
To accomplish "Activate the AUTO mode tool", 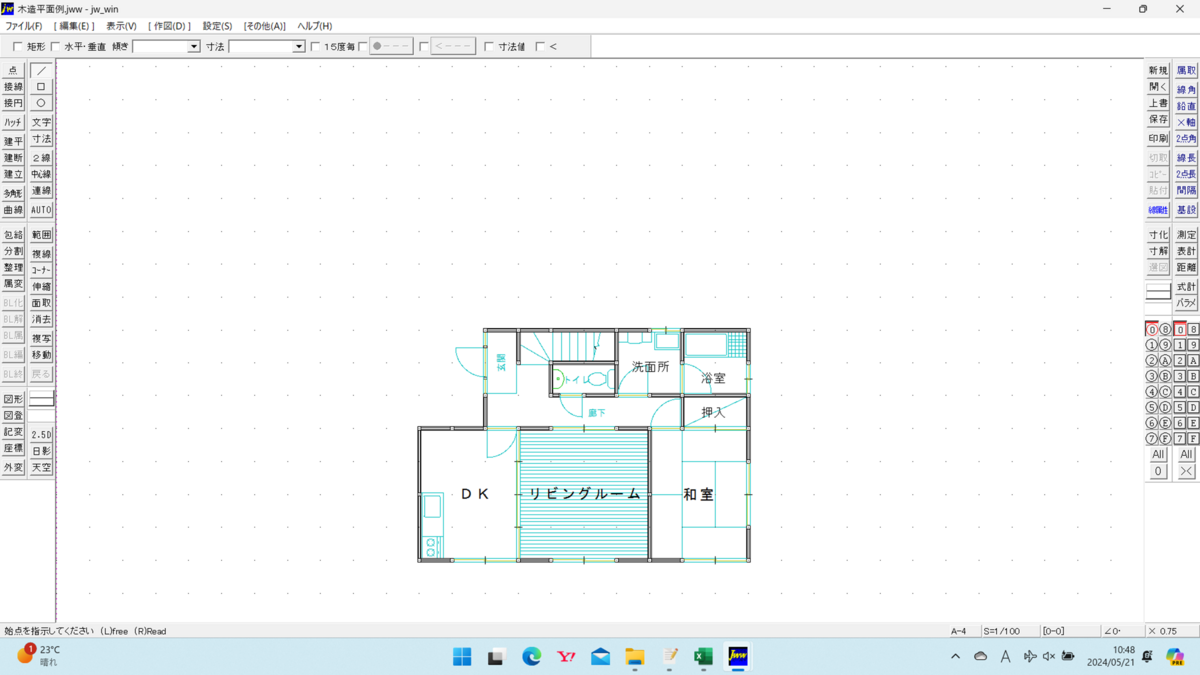I will tap(40, 209).
